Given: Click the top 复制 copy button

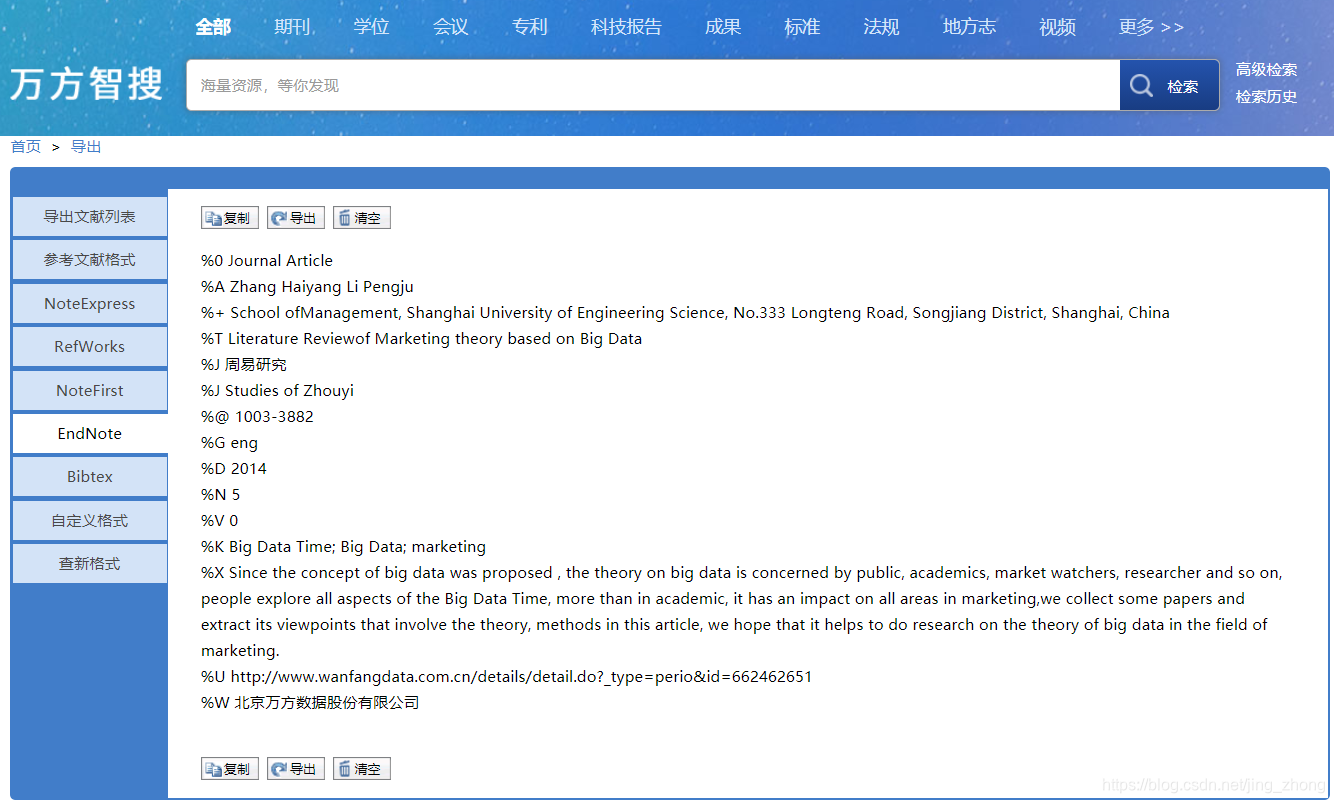Looking at the screenshot, I should (x=230, y=218).
